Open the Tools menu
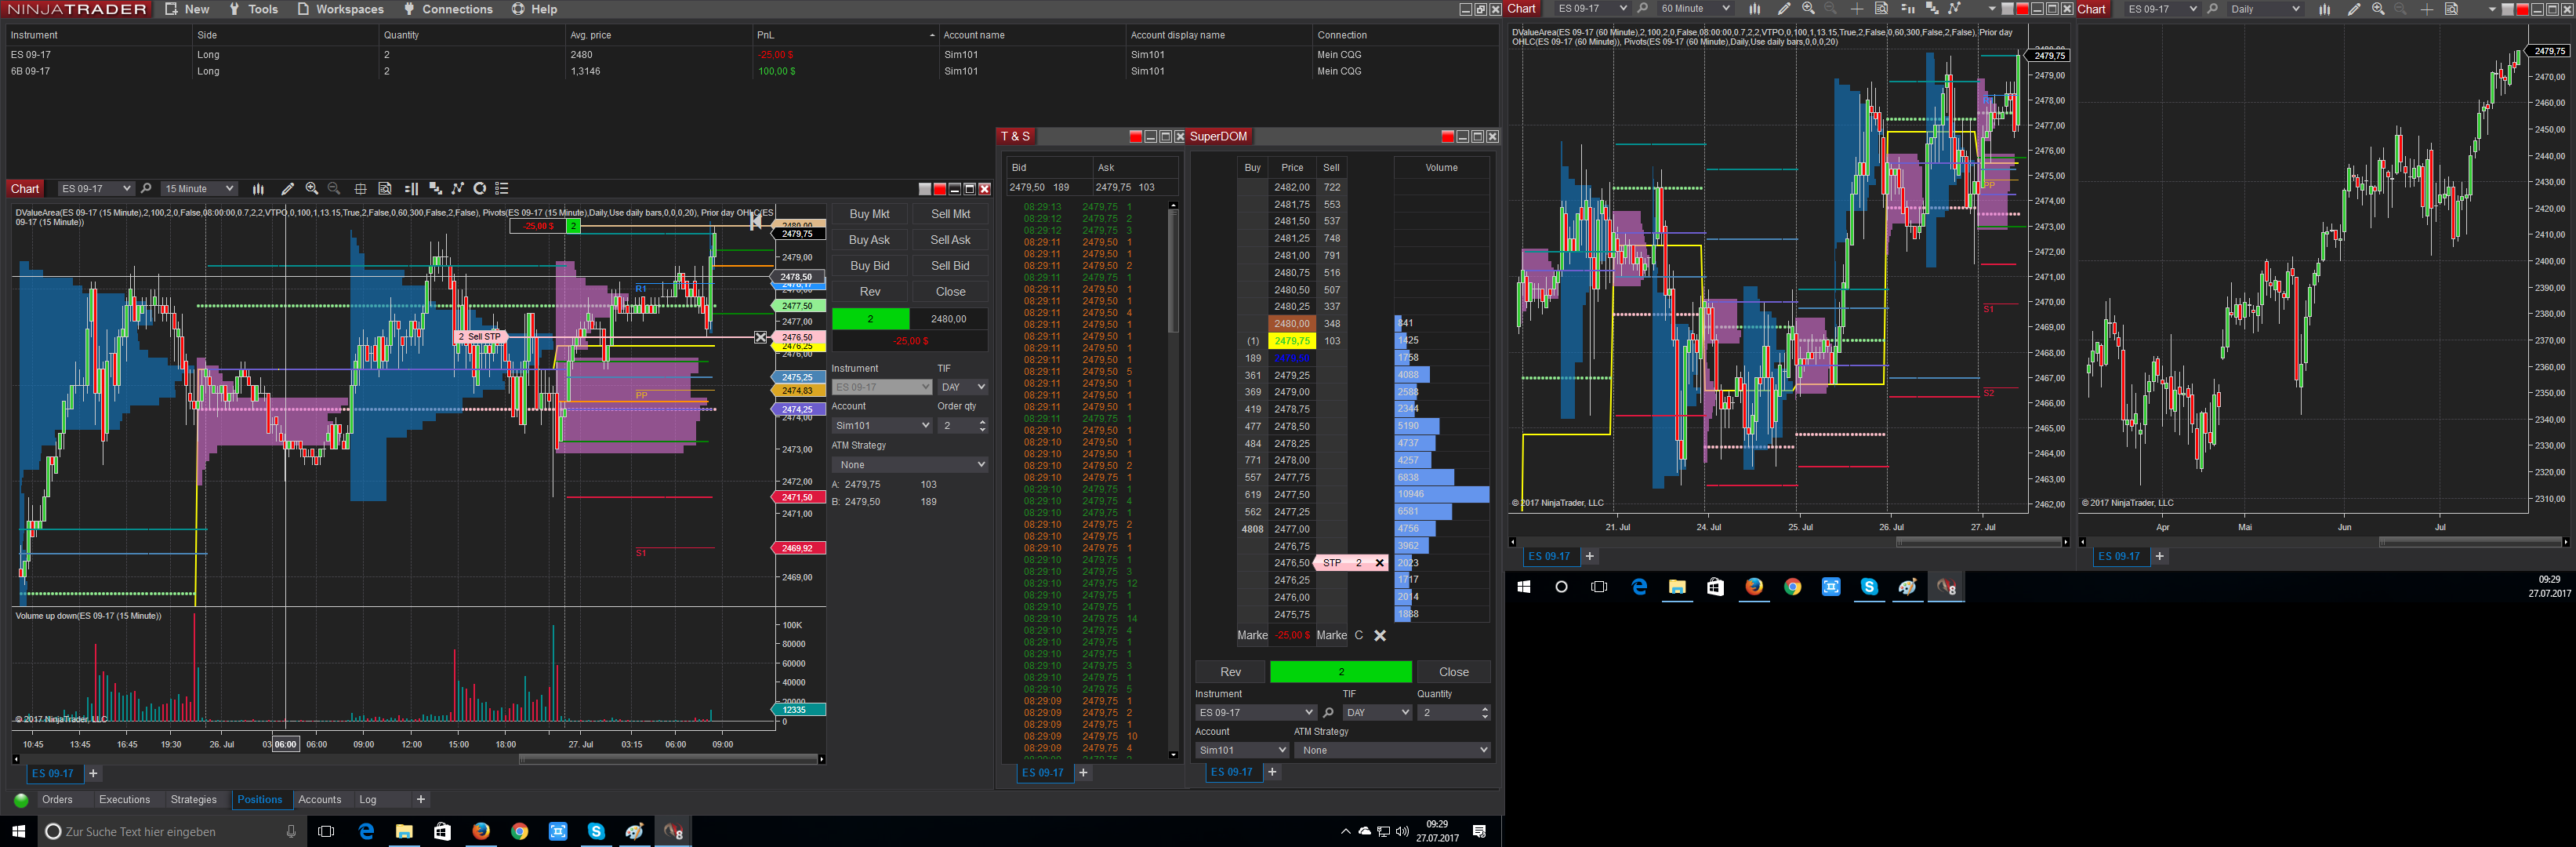Screen dimensions: 2576x847 [254, 9]
